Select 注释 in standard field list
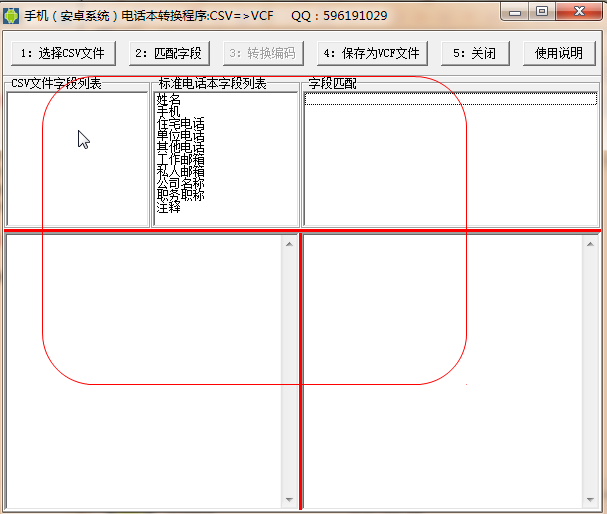 tap(168, 207)
